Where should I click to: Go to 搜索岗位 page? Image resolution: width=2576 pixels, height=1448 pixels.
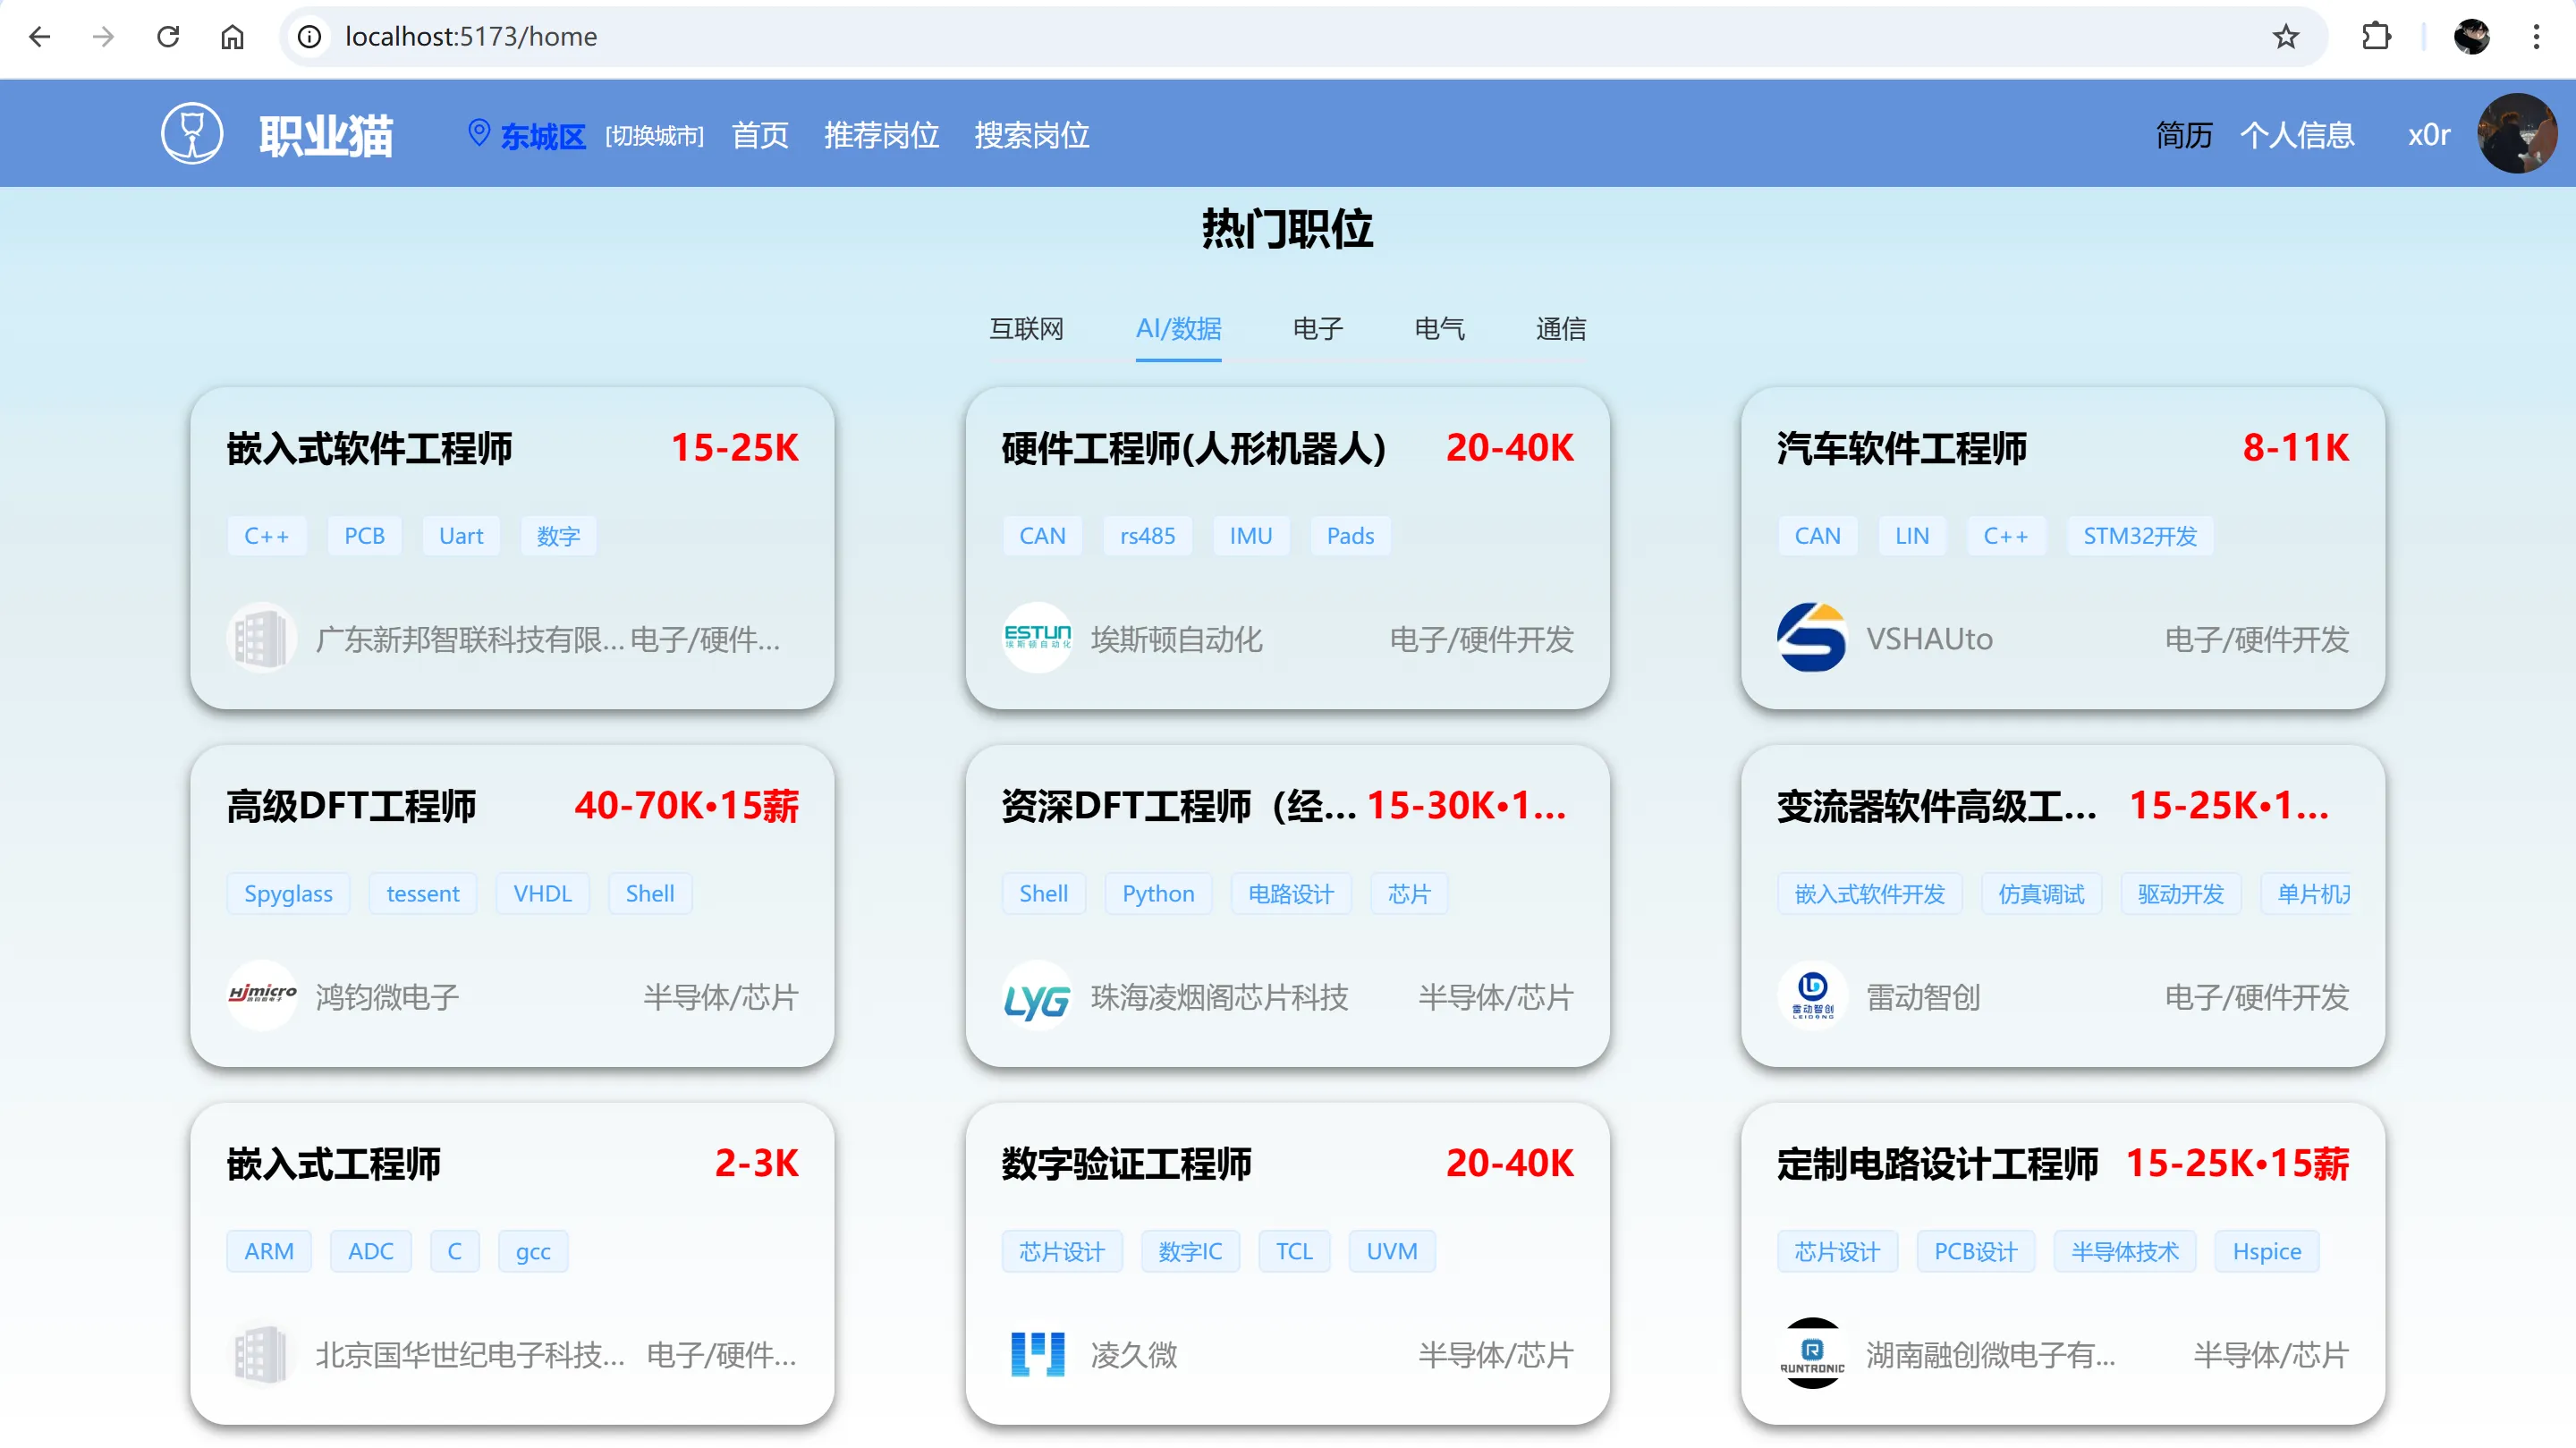click(1031, 135)
